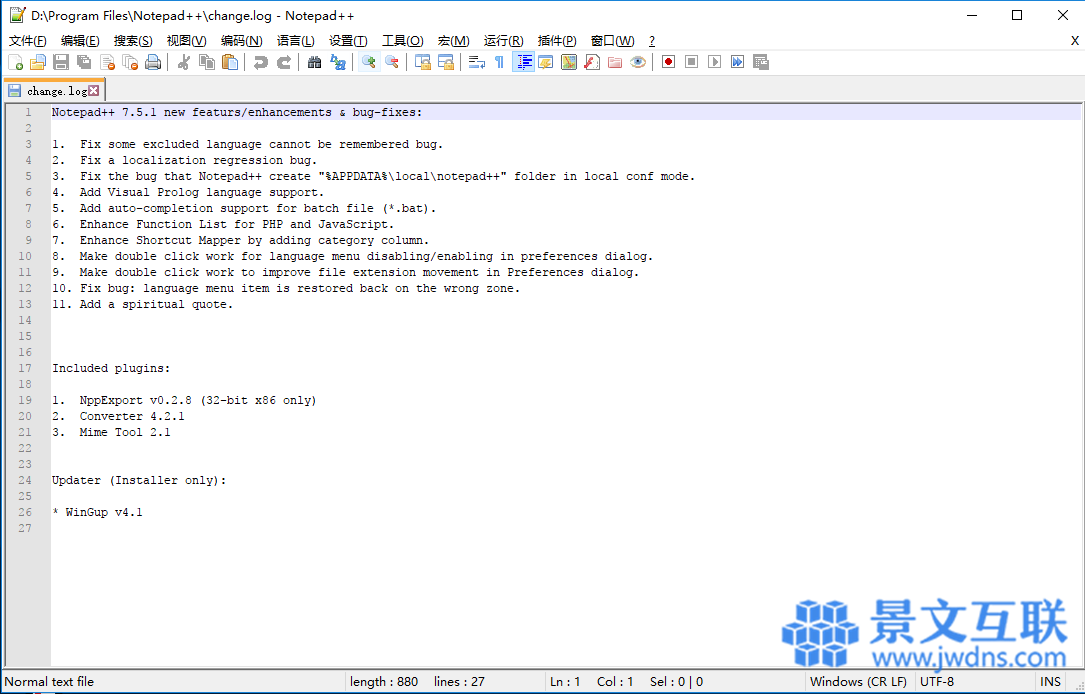
Task: Click the Windows (CR LF) status bar field
Action: pos(858,682)
